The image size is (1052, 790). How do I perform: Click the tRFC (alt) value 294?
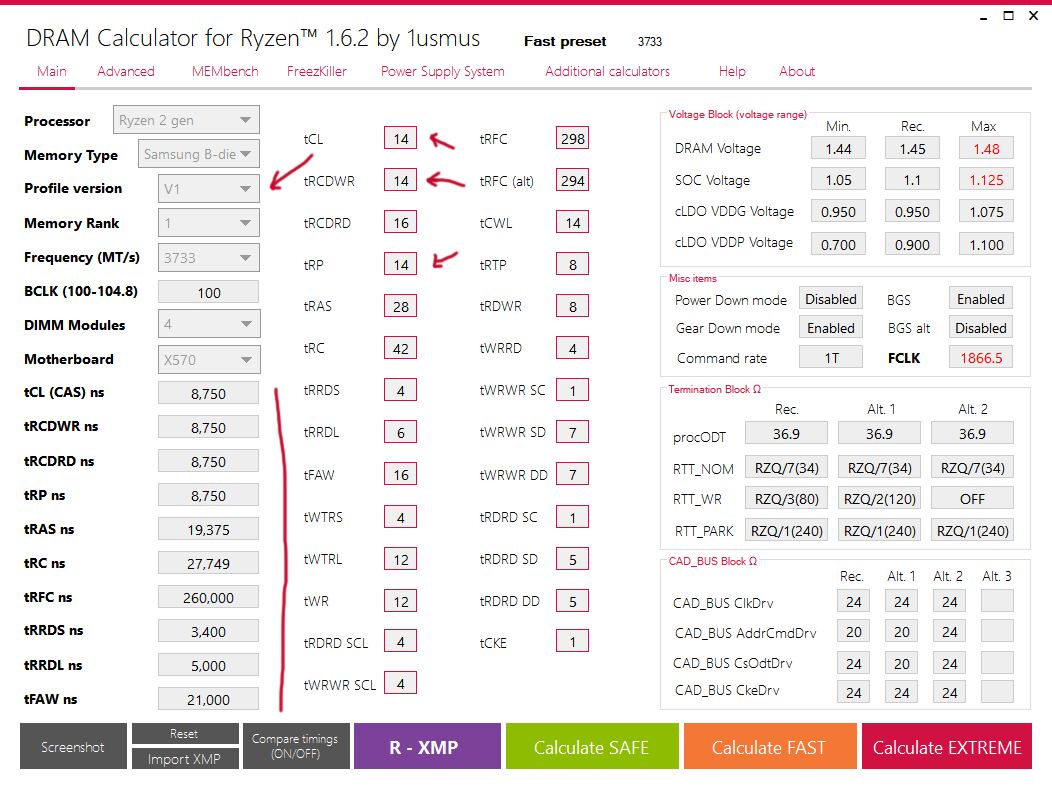(572, 181)
